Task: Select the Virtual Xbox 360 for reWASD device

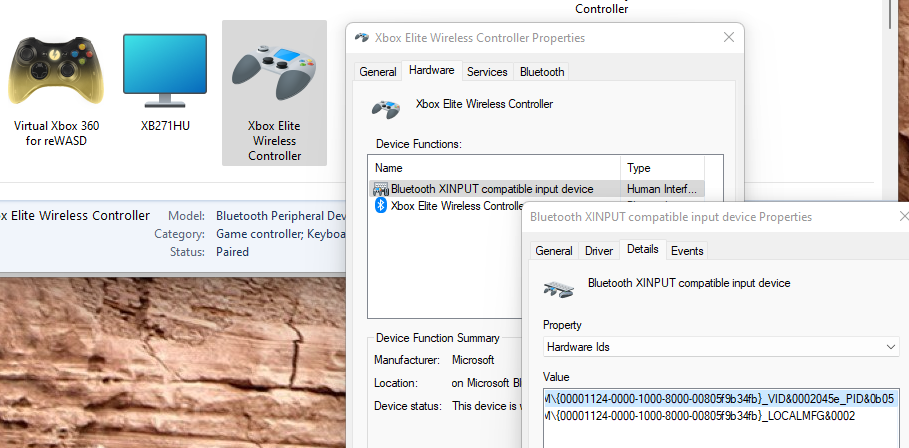Action: [56, 90]
